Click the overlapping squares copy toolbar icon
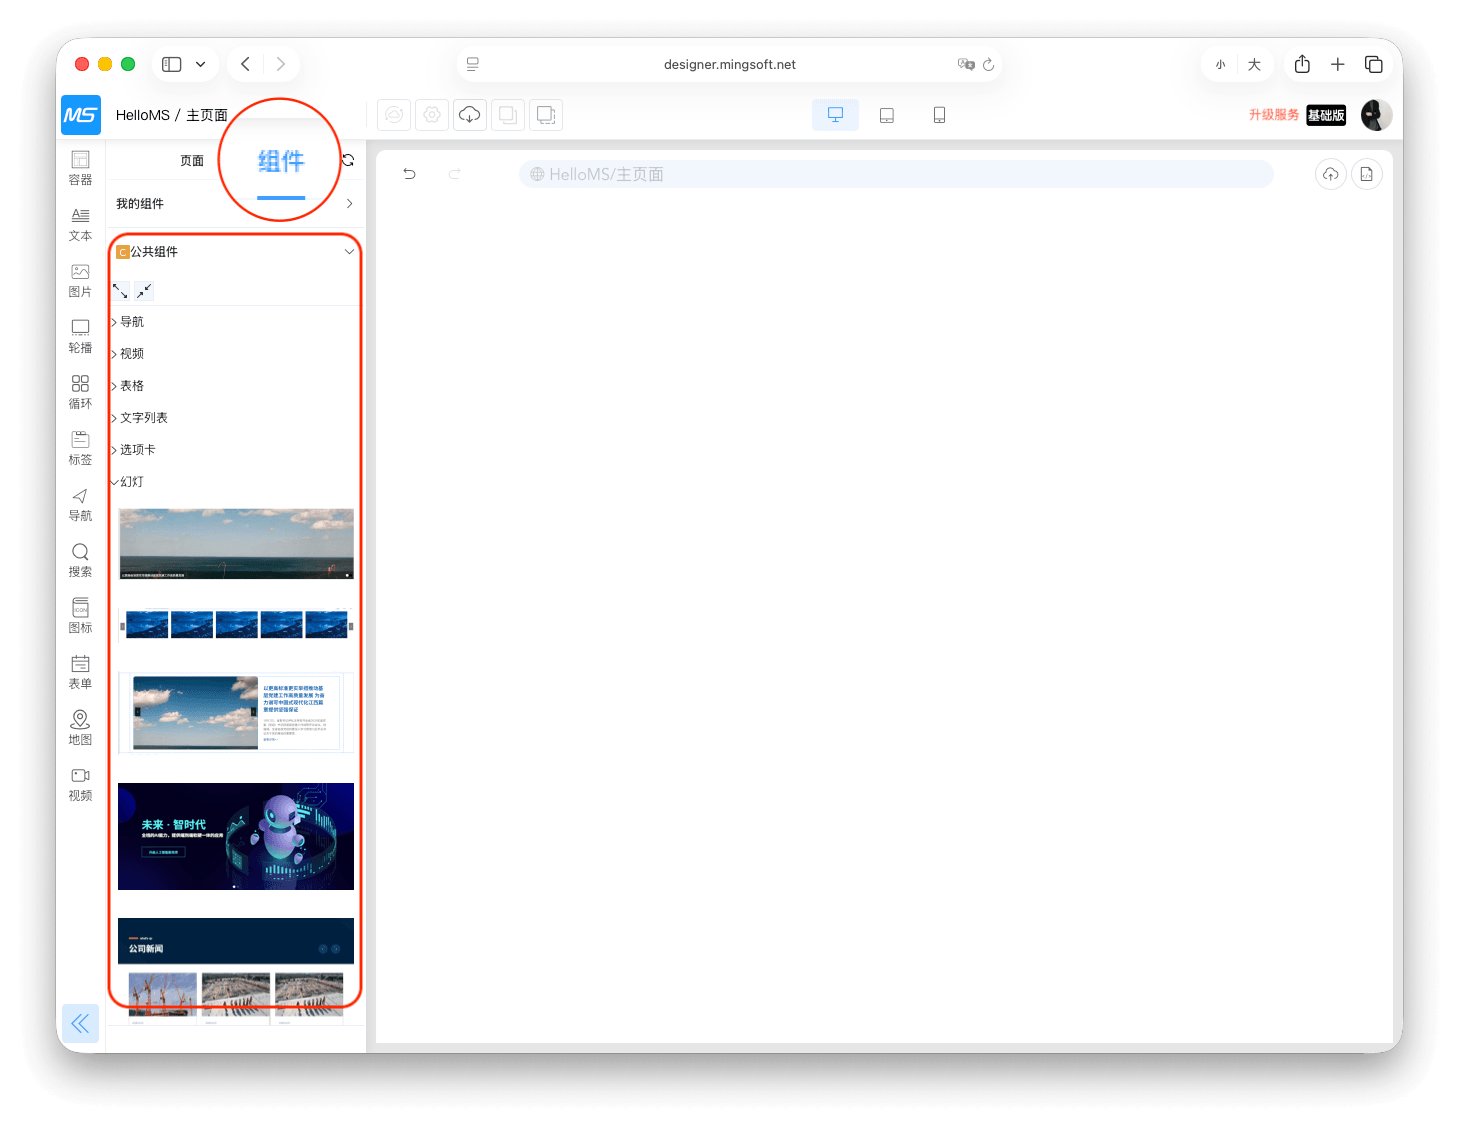 coord(508,115)
